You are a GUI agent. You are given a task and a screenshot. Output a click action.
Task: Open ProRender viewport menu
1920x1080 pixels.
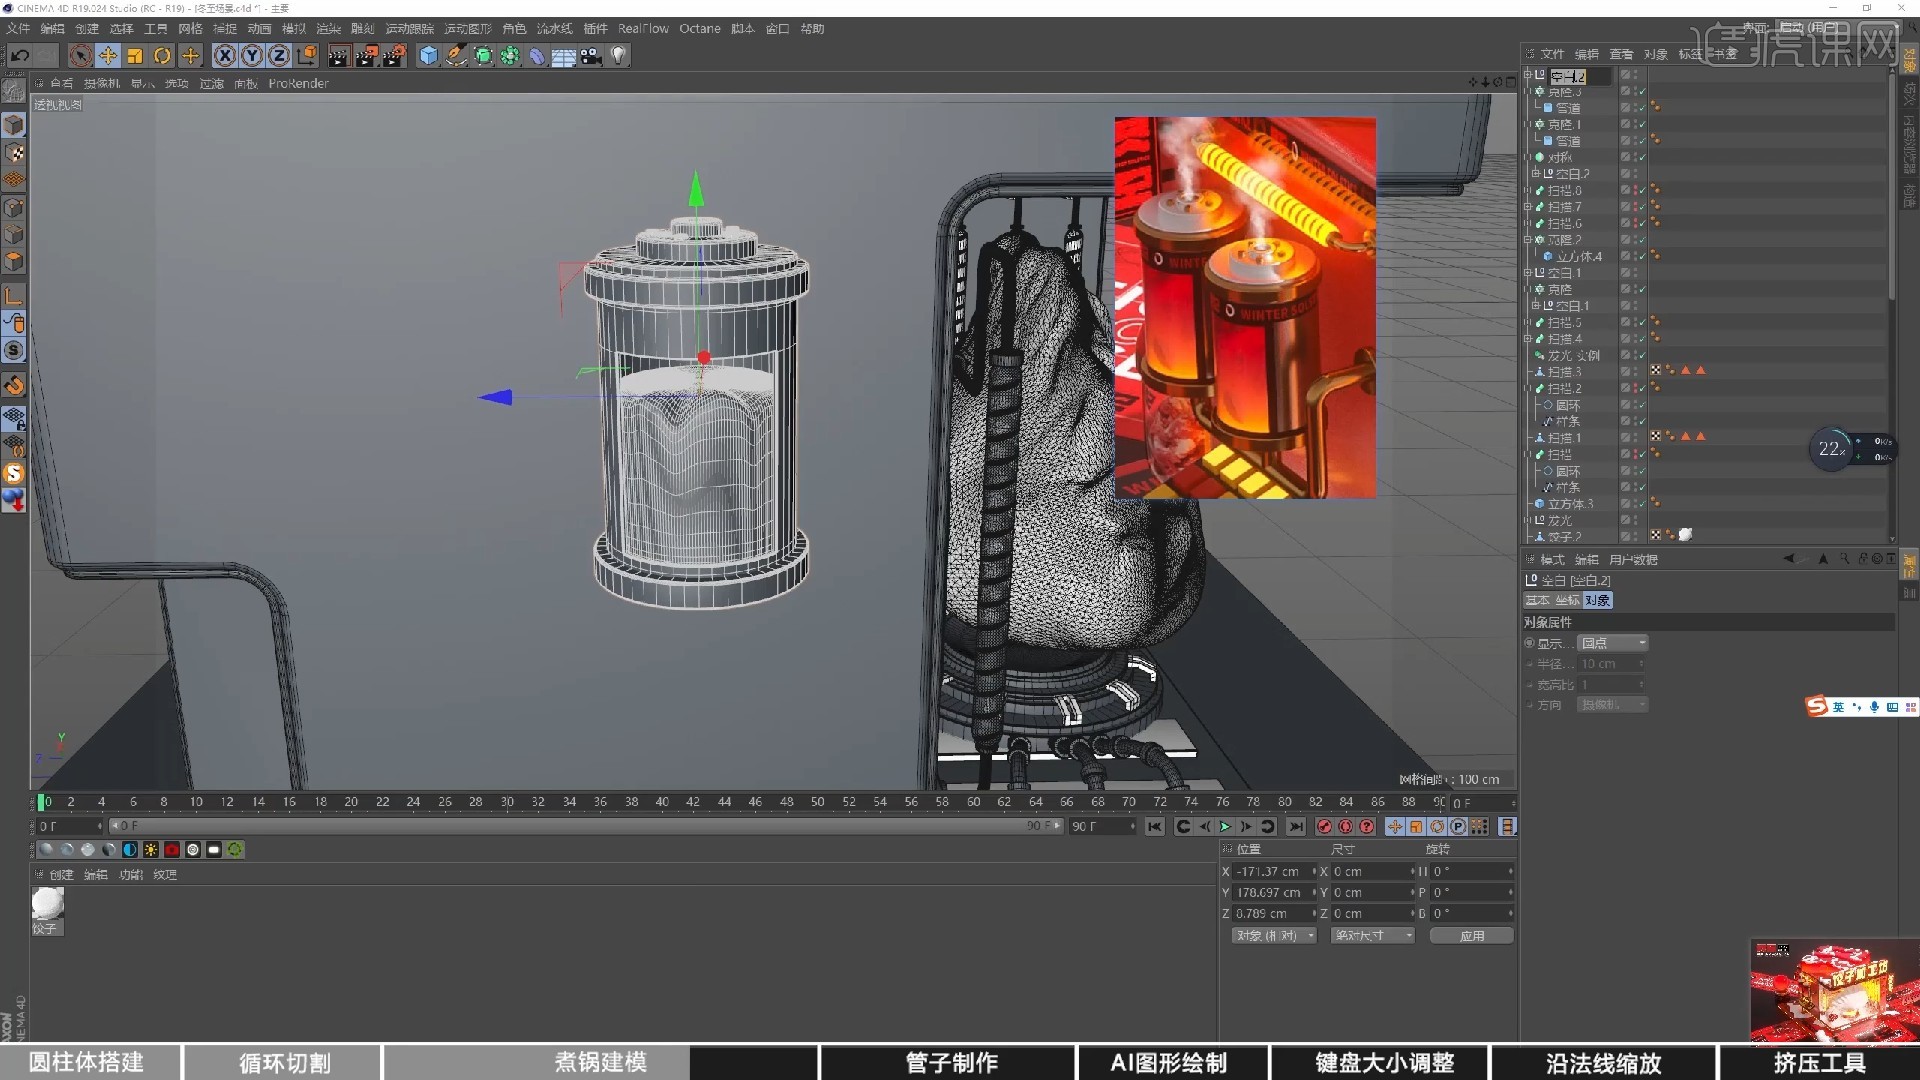[298, 84]
